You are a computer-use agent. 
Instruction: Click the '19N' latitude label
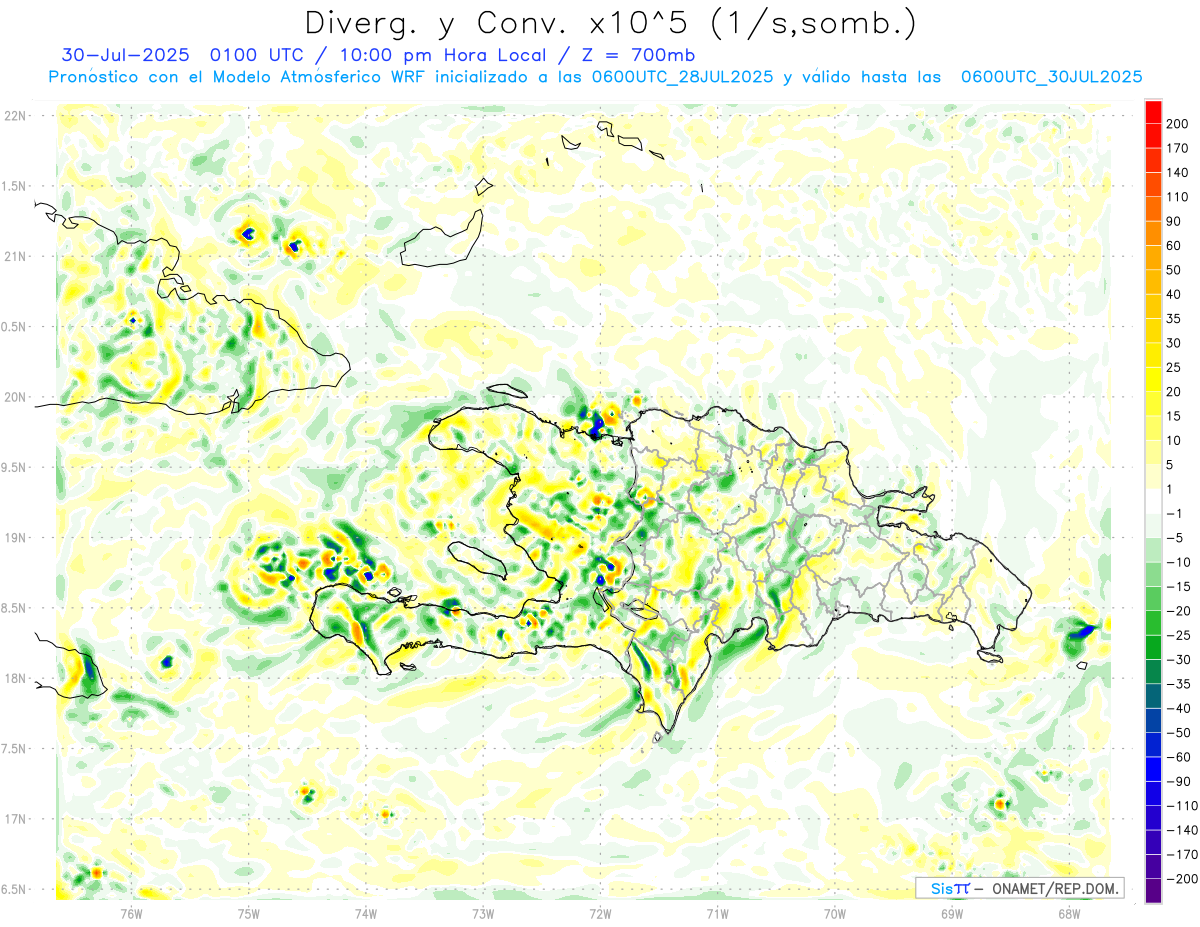coord(15,538)
